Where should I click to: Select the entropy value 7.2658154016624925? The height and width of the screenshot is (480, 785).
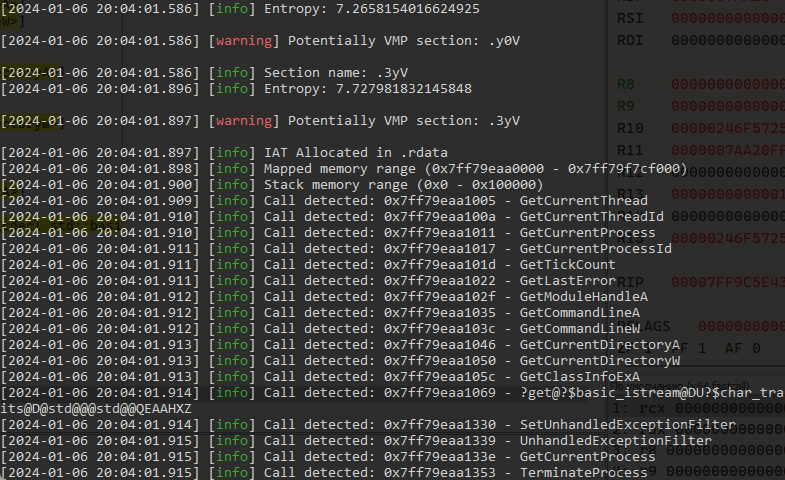point(408,9)
